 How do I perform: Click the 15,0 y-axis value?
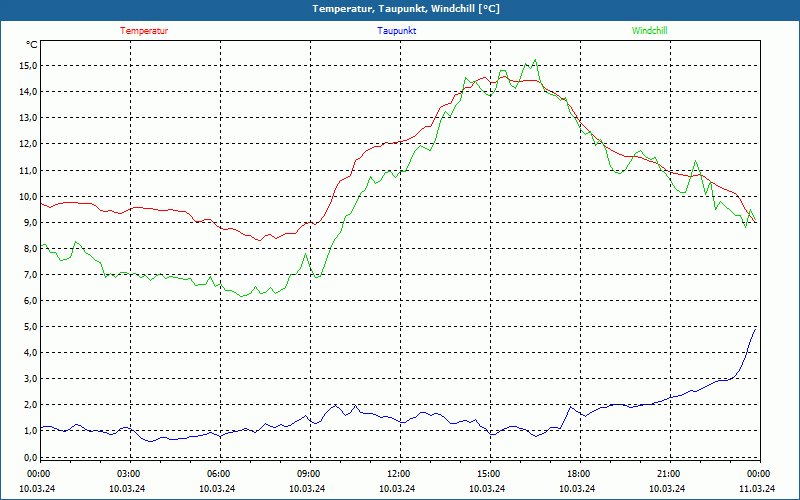tap(28, 66)
